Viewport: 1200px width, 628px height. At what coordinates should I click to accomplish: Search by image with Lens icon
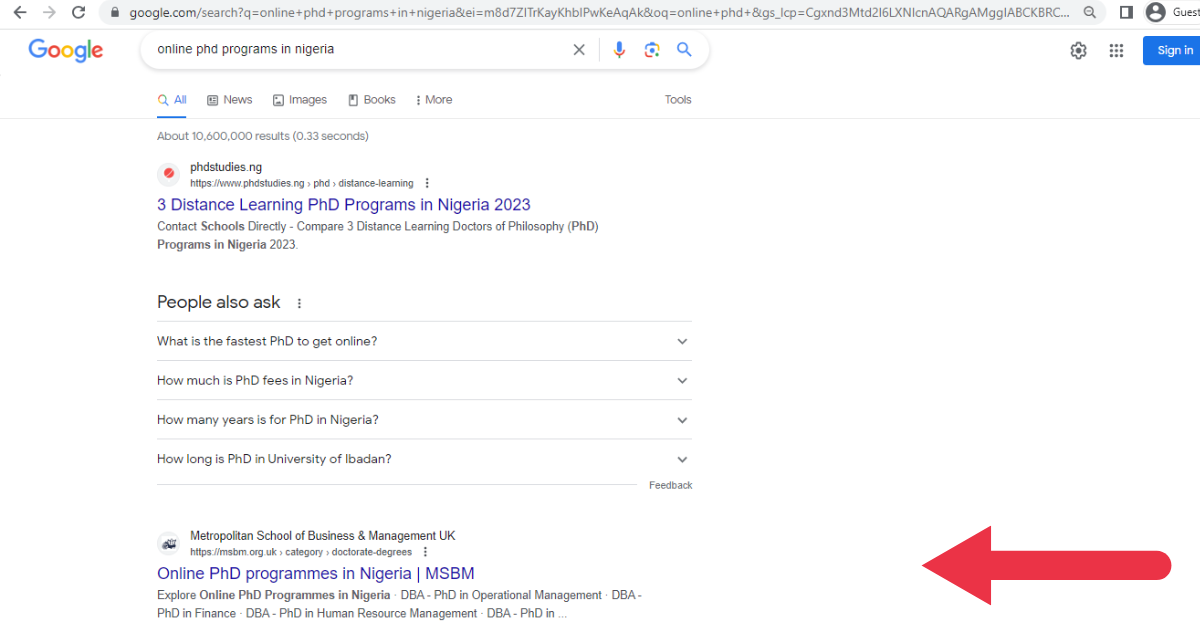coord(652,50)
